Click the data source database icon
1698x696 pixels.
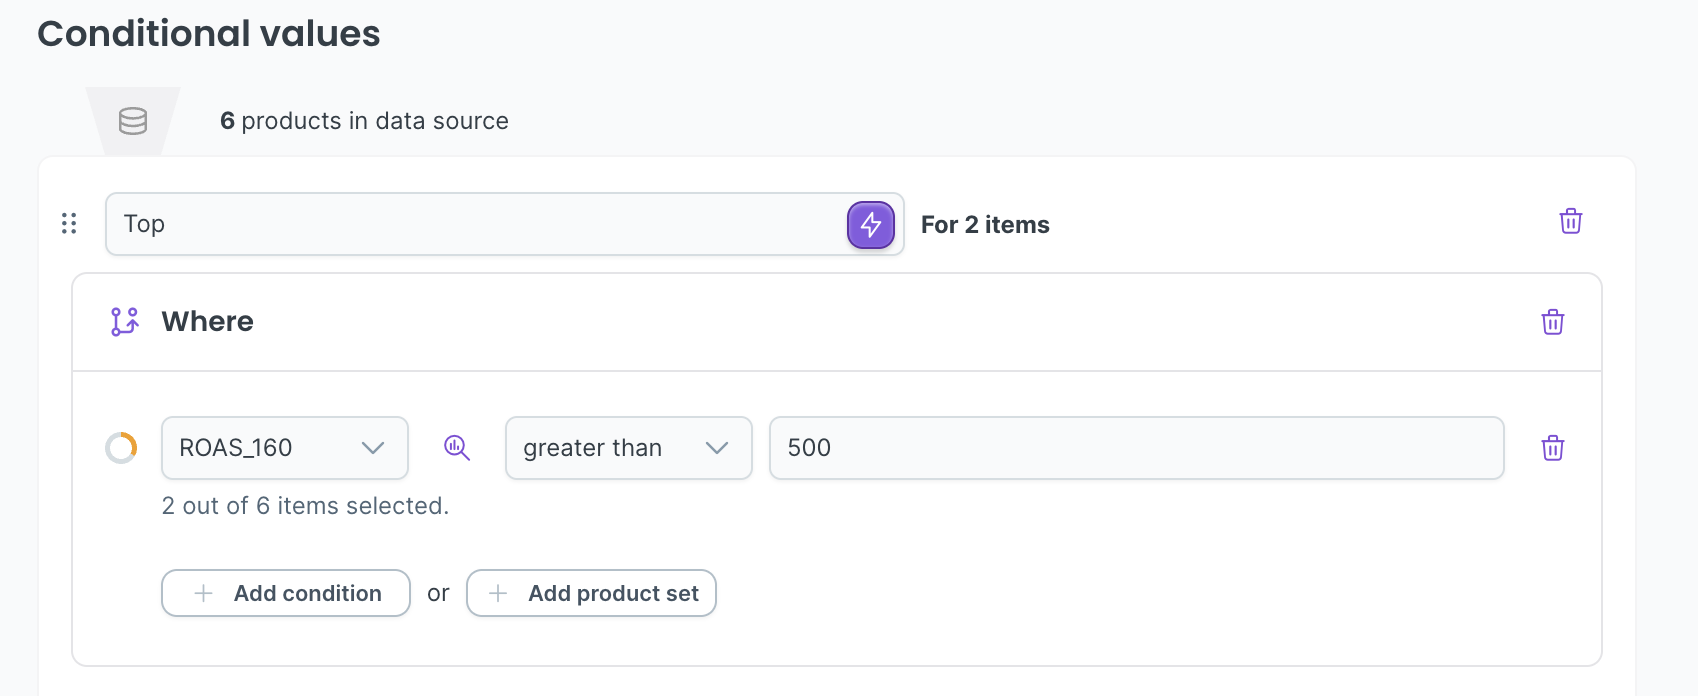pyautogui.click(x=133, y=121)
